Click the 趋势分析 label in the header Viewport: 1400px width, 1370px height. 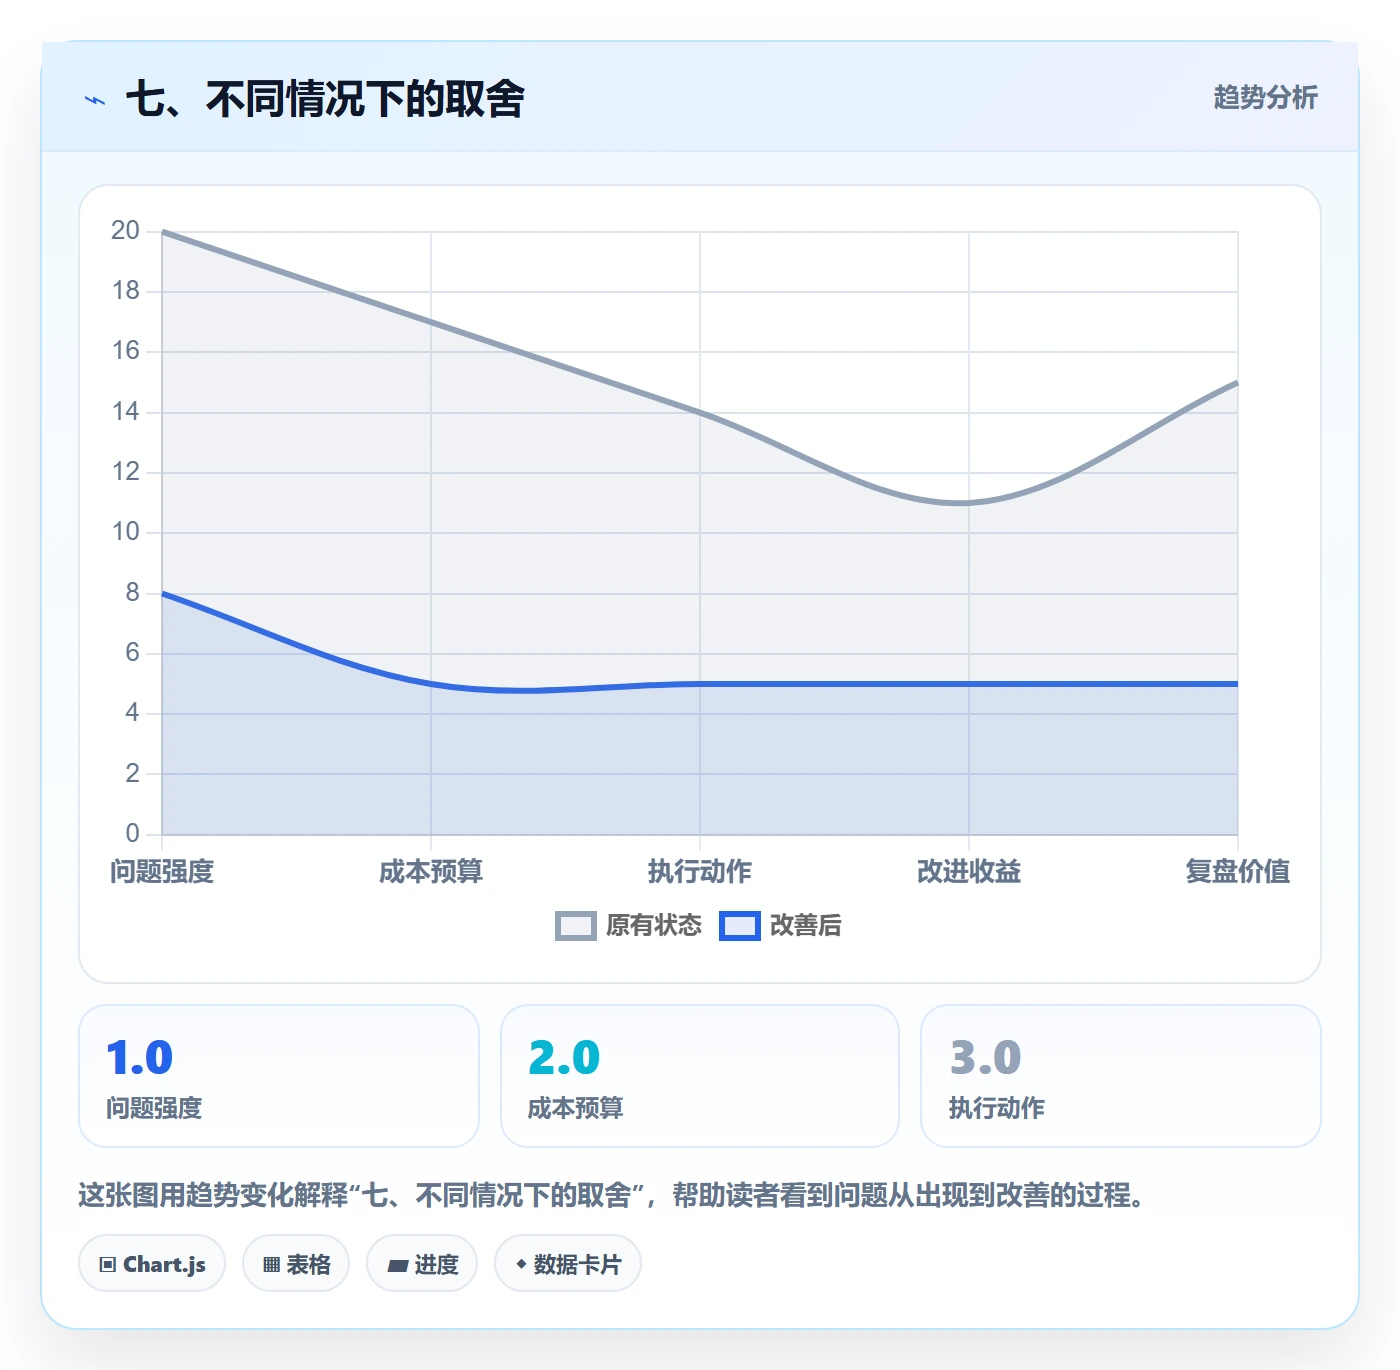1265,98
